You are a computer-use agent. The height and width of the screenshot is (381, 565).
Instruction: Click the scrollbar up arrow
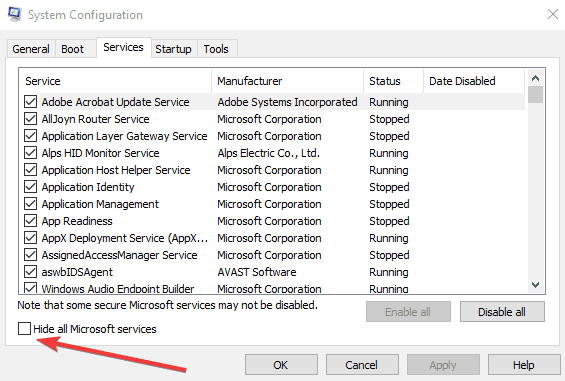(x=535, y=78)
